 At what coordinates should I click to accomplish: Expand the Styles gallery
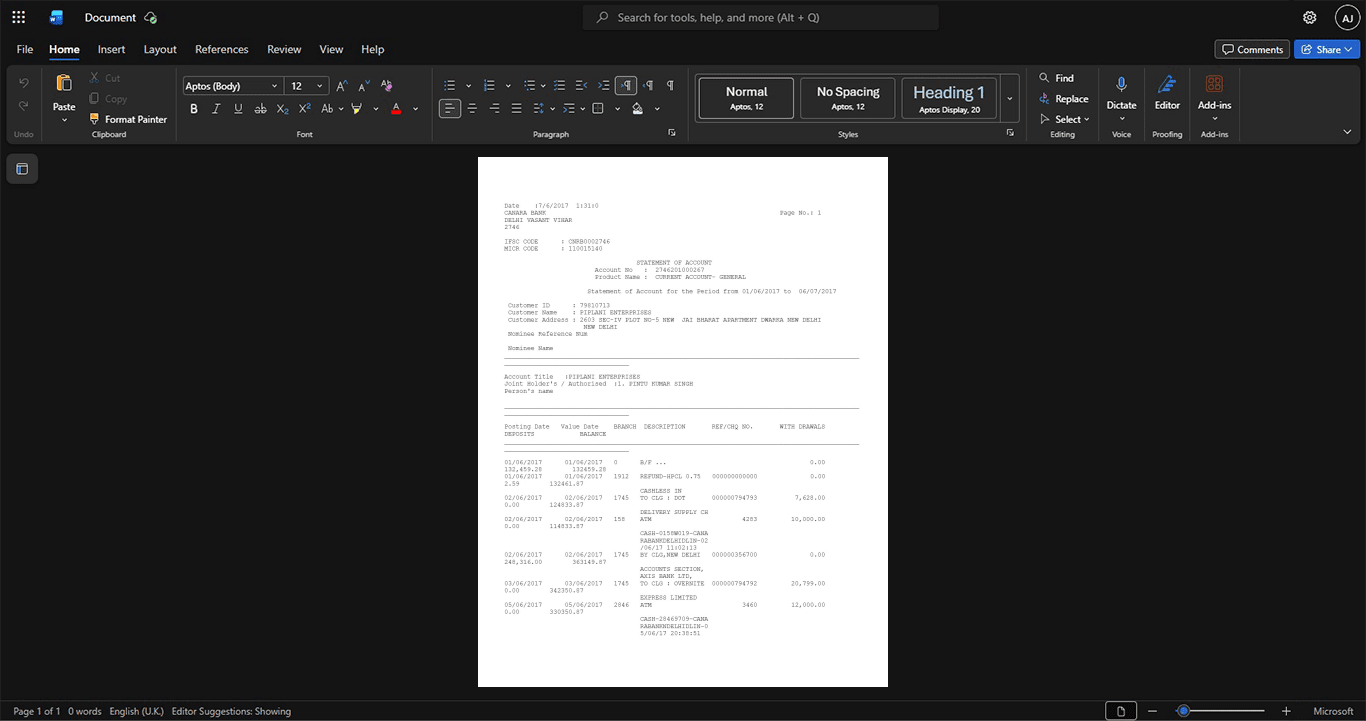[x=1010, y=98]
